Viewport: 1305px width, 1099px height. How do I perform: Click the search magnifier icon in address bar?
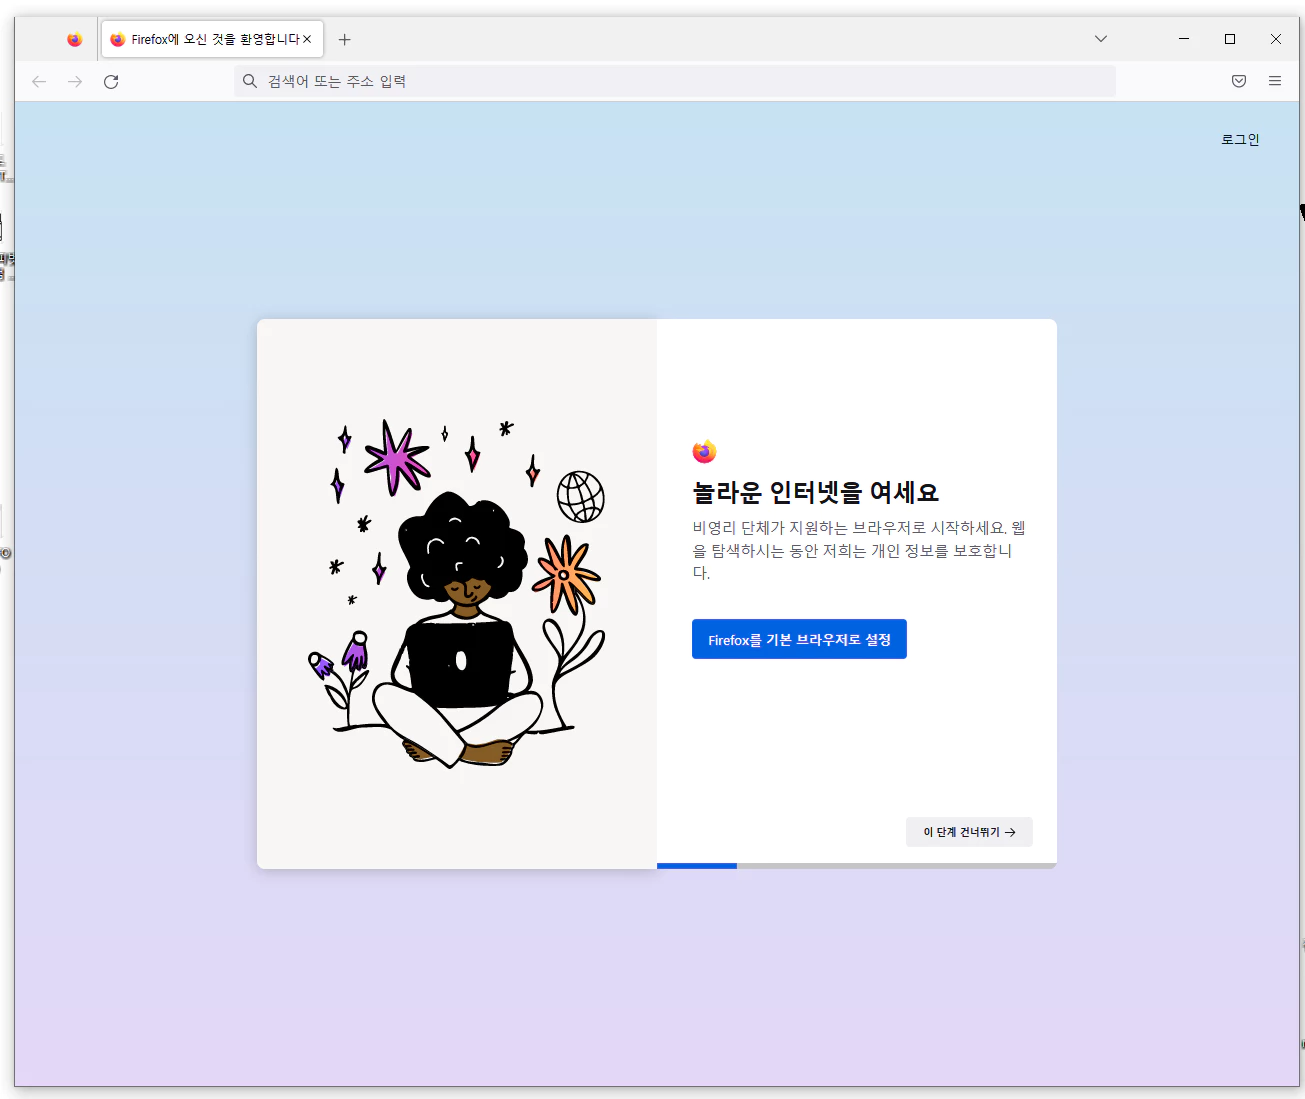click(x=250, y=81)
